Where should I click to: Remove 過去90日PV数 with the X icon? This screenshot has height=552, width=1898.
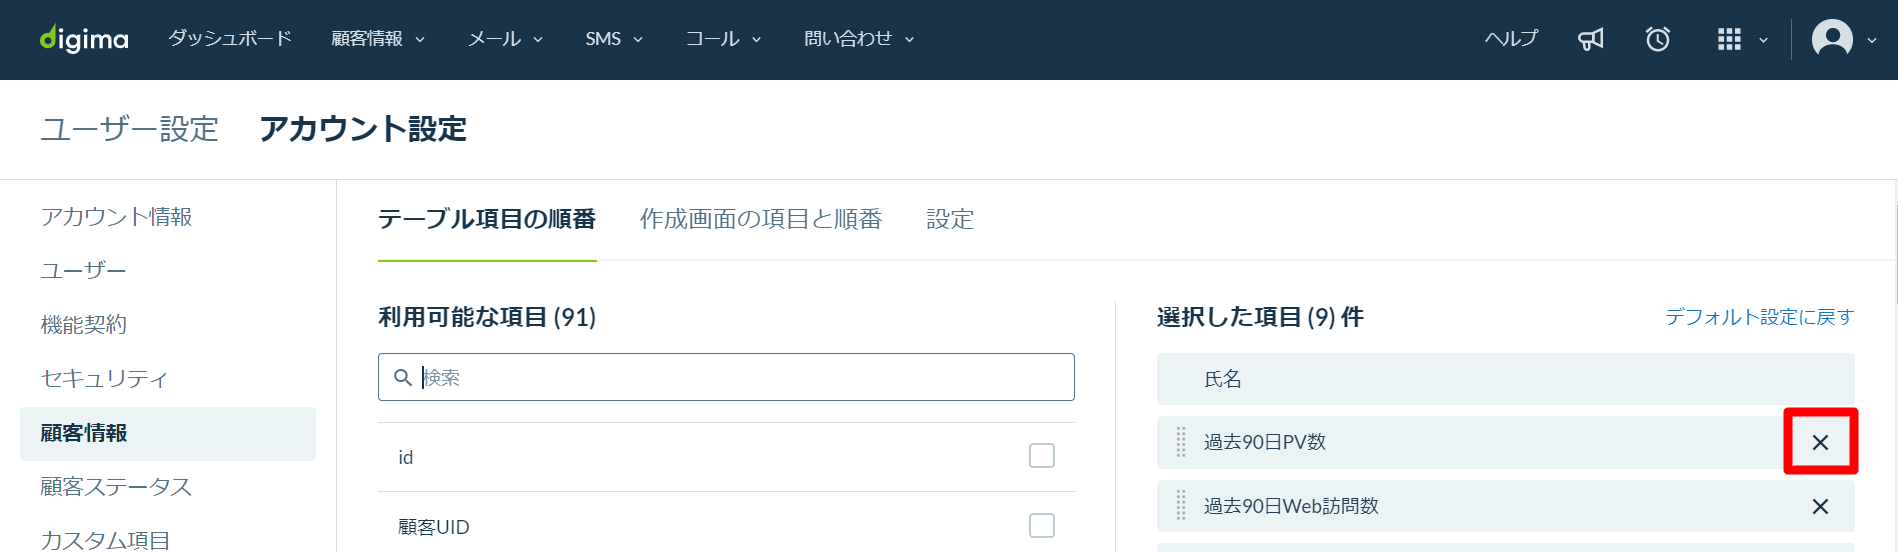click(x=1820, y=442)
